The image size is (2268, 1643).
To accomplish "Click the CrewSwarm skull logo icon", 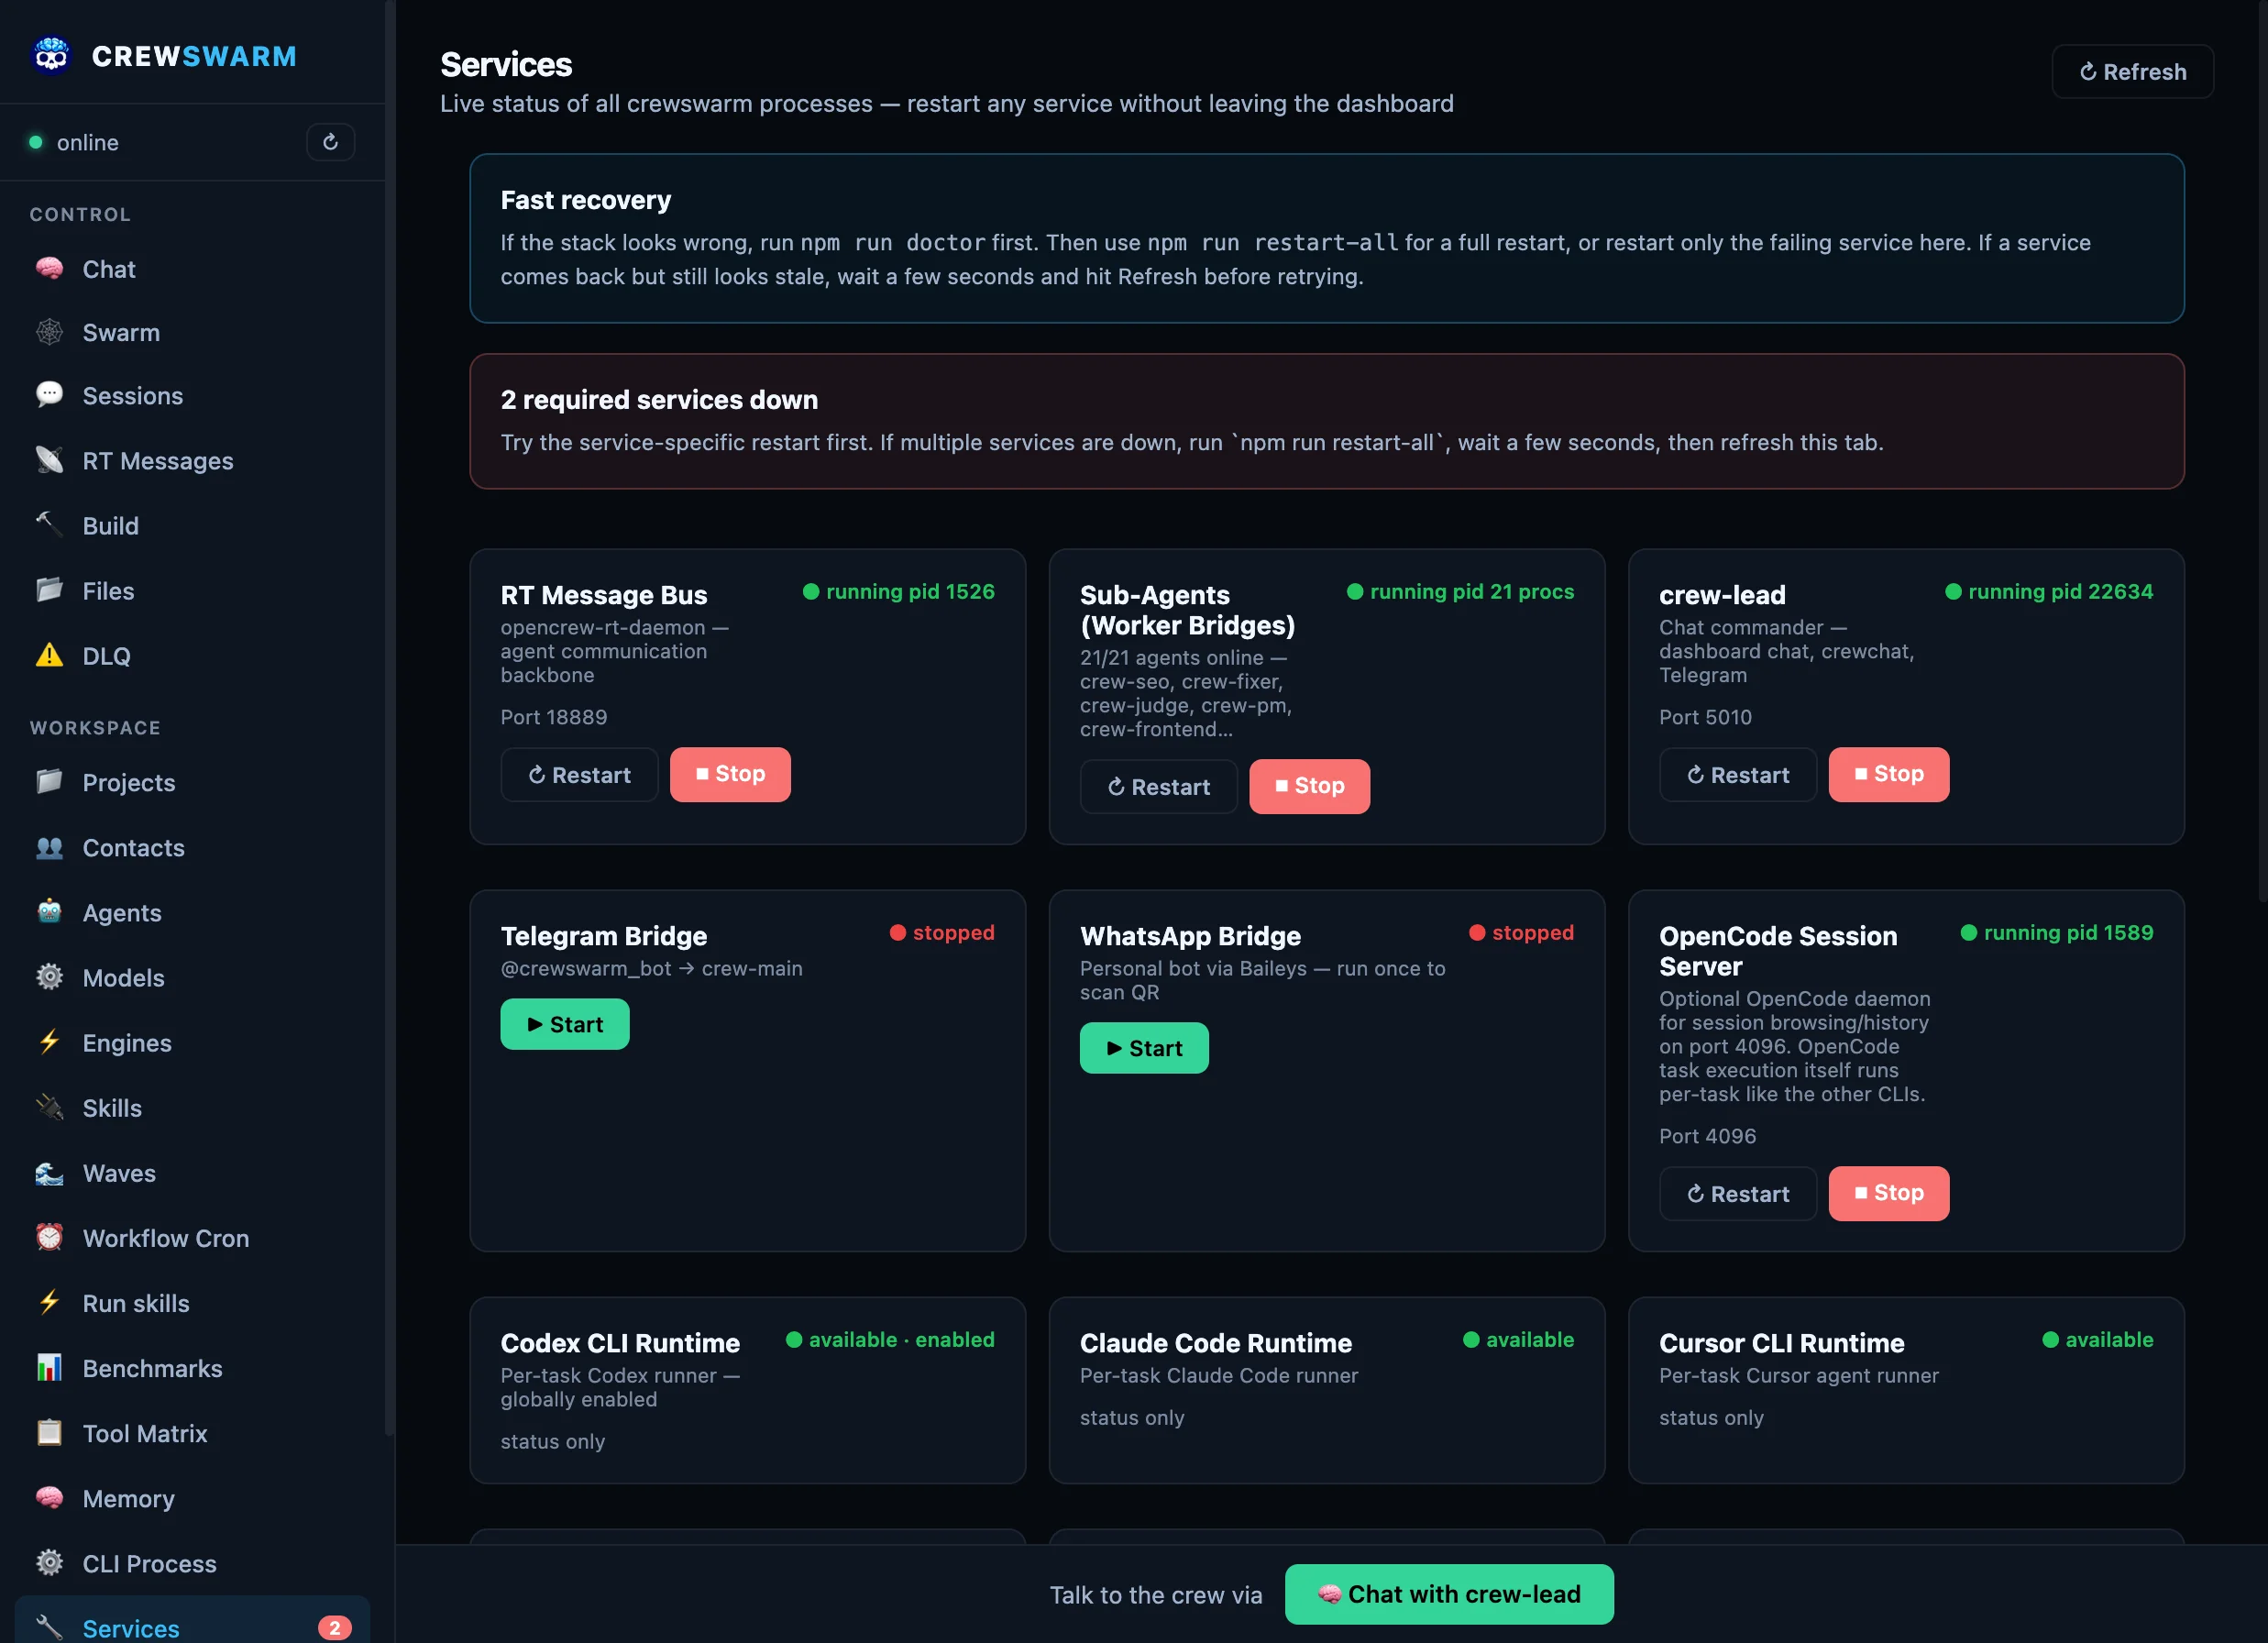I will click(x=51, y=56).
